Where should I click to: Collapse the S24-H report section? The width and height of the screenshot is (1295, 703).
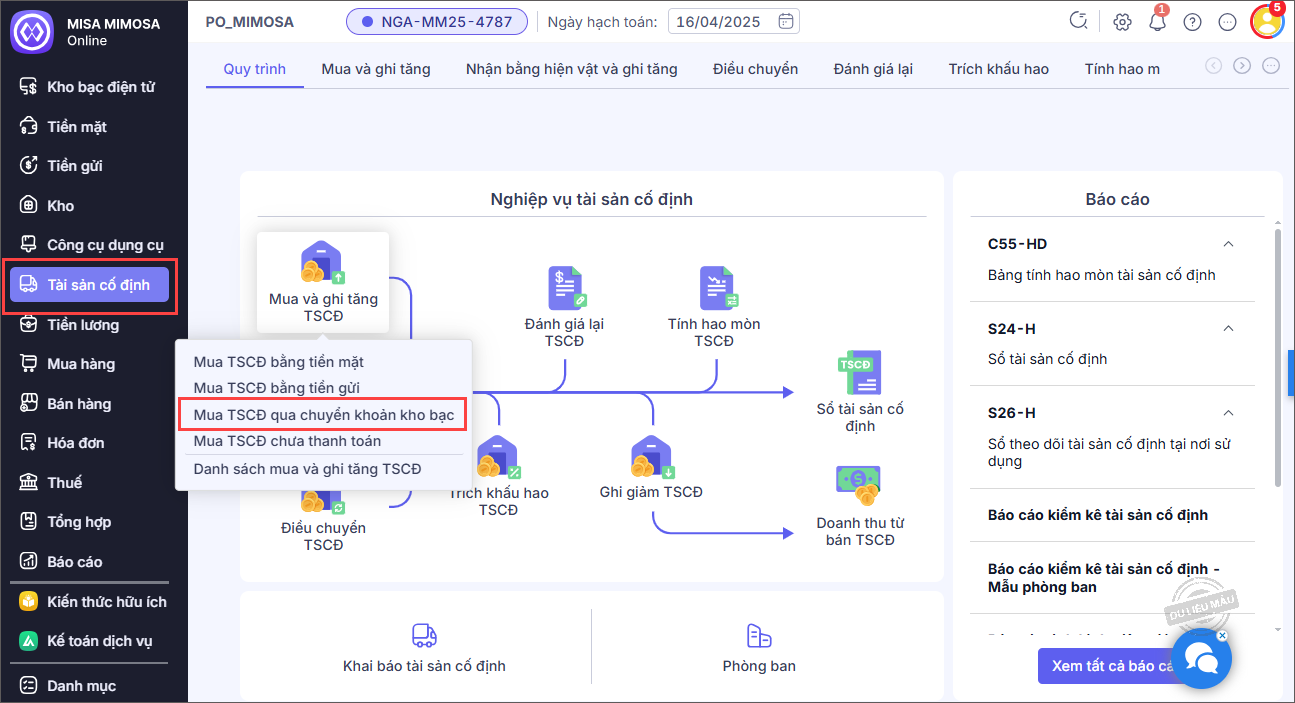(x=1229, y=328)
